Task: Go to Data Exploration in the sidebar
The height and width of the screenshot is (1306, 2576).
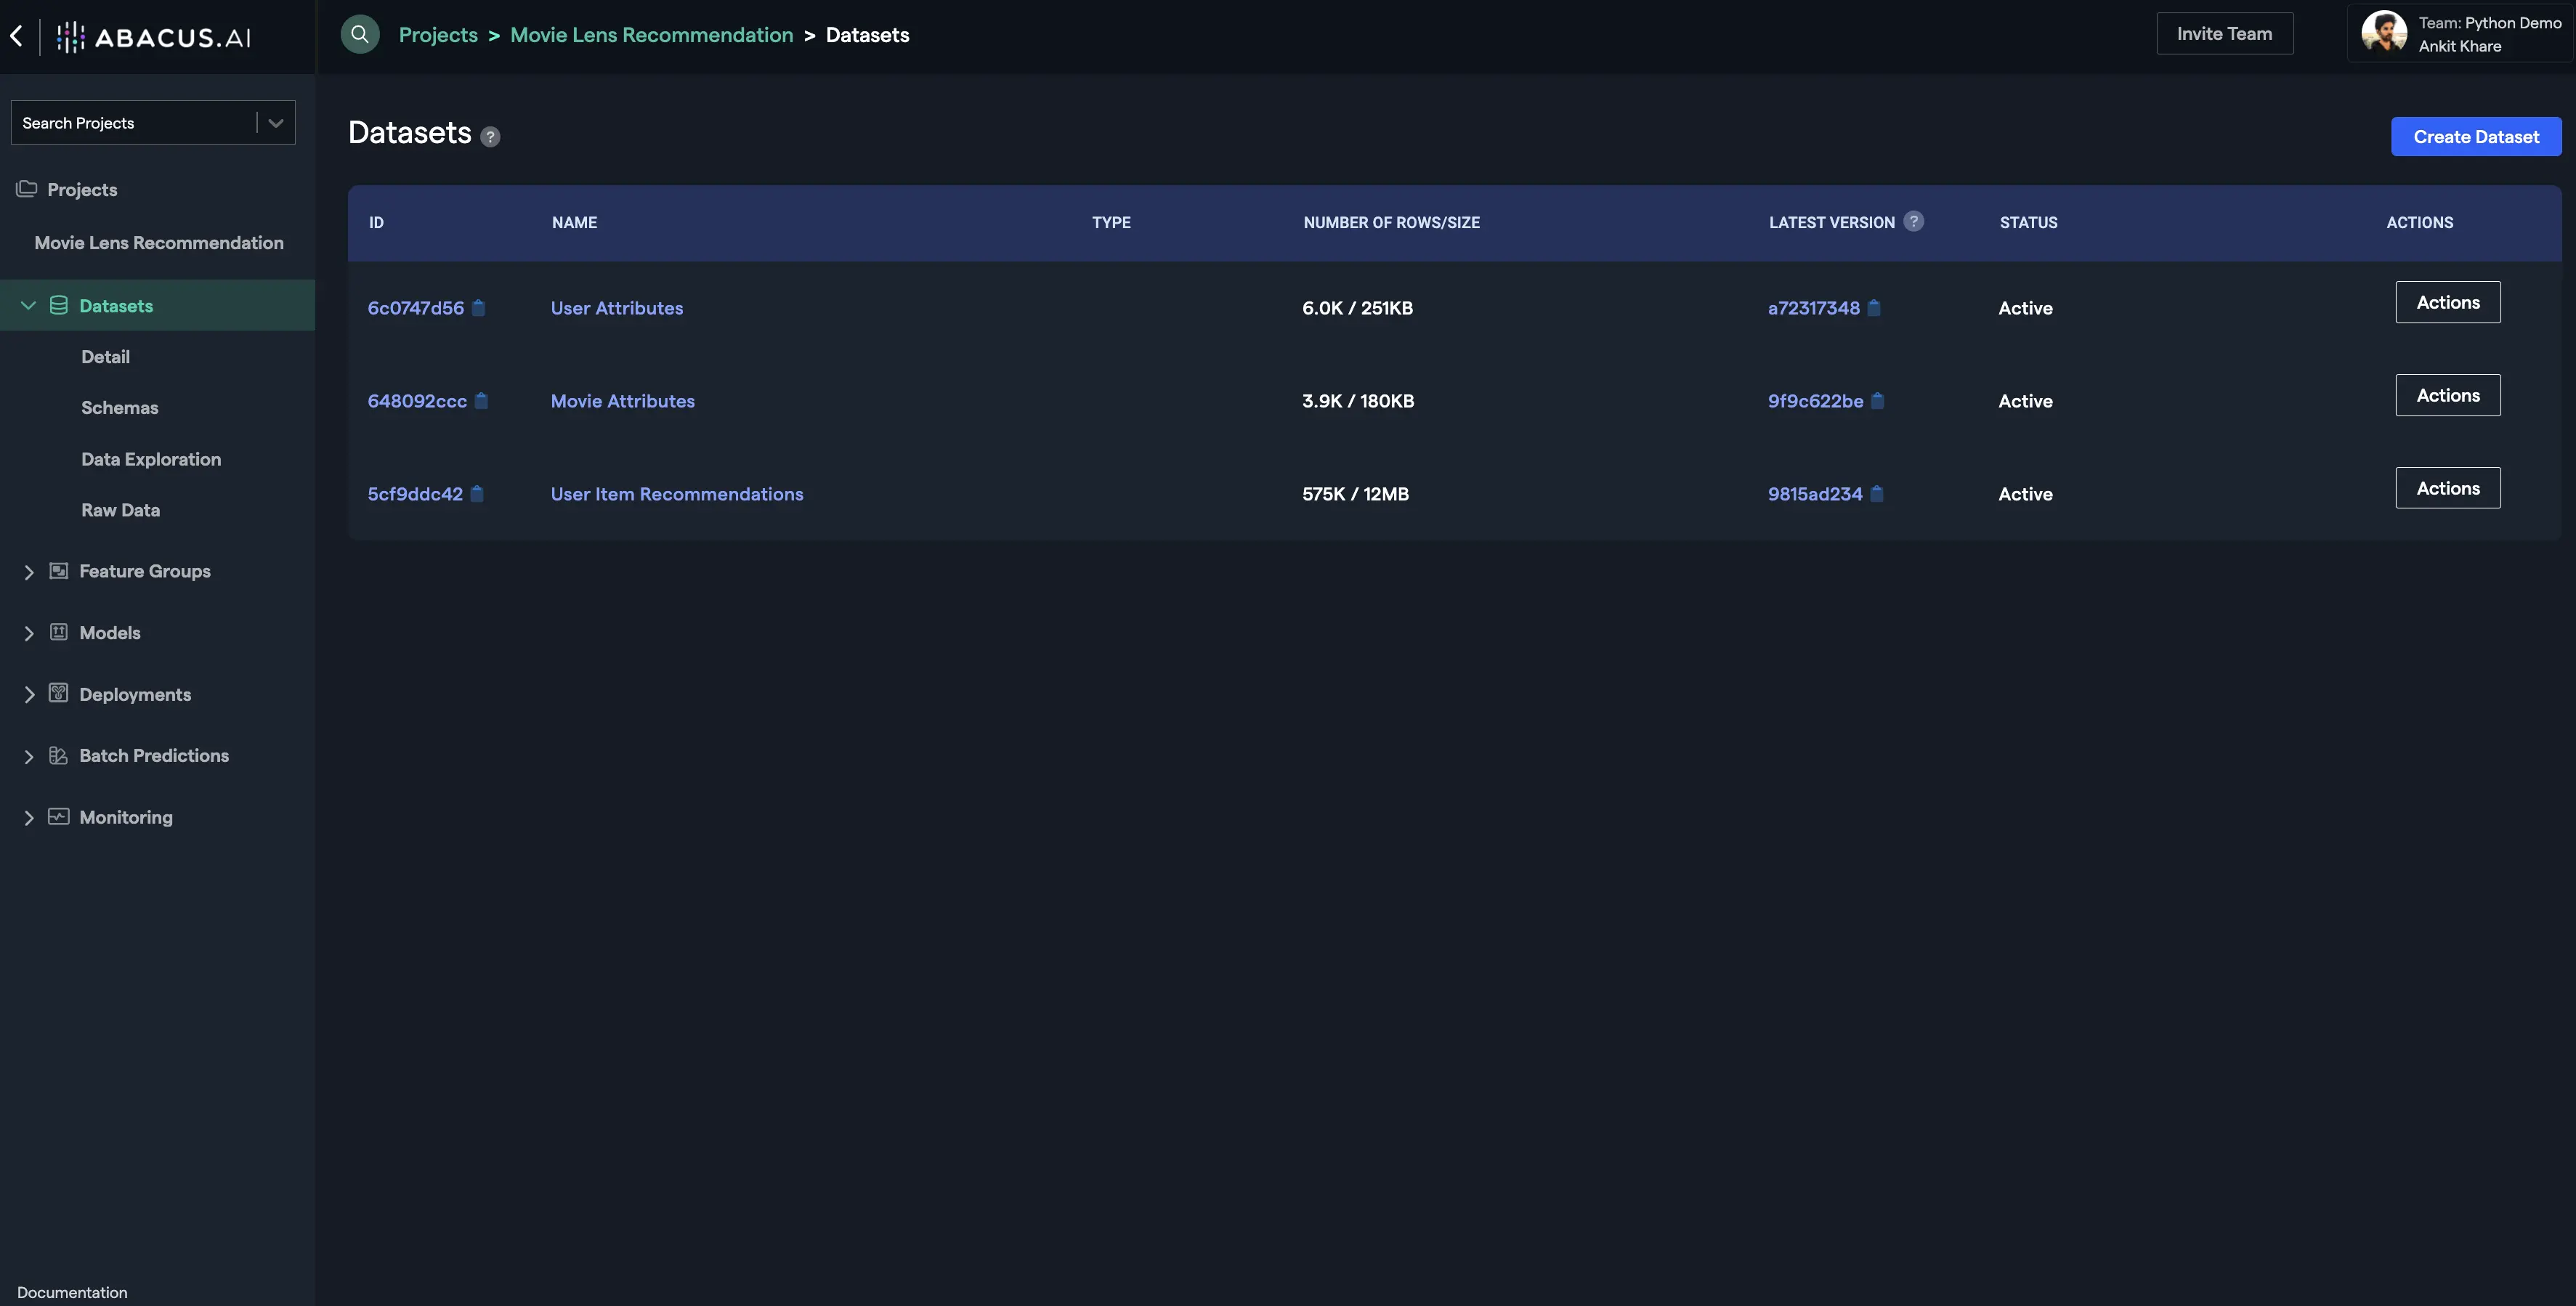Action: 151,459
